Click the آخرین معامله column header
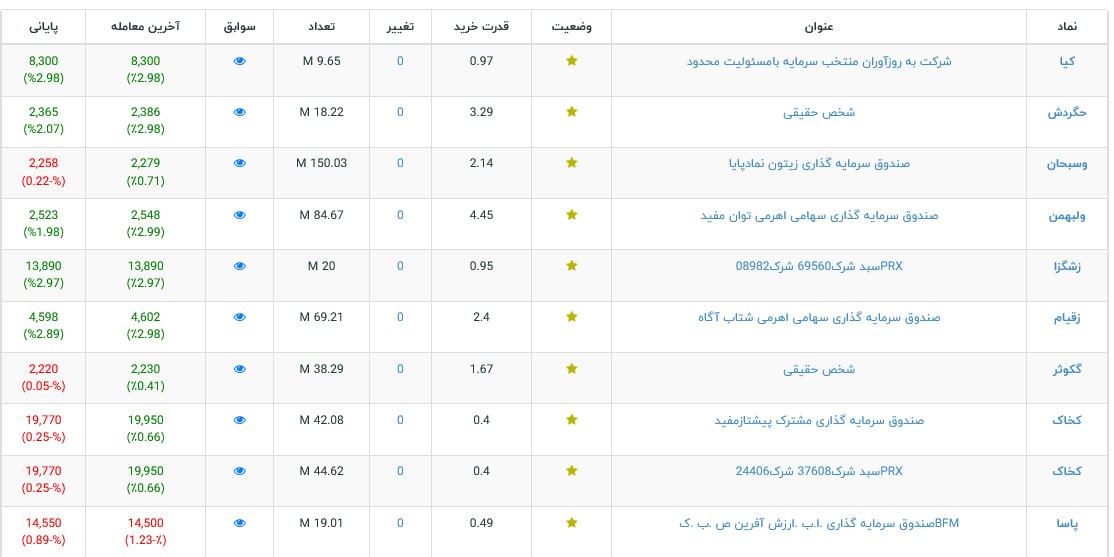Viewport: 1114px width, 557px height. pos(146,26)
